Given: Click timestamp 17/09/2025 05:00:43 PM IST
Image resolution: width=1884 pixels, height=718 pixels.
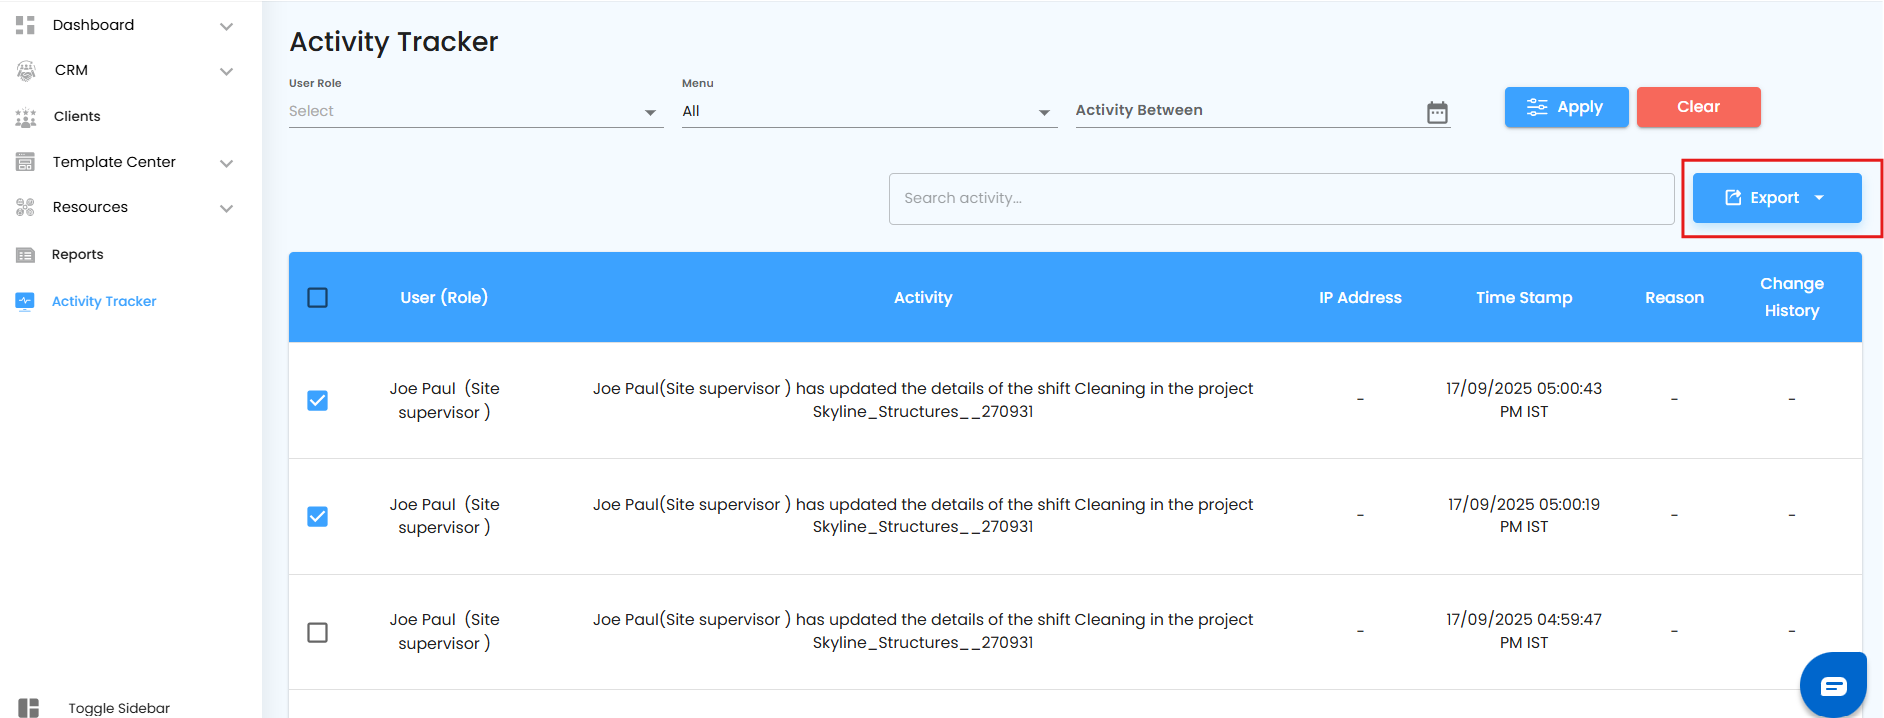Looking at the screenshot, I should tap(1524, 400).
